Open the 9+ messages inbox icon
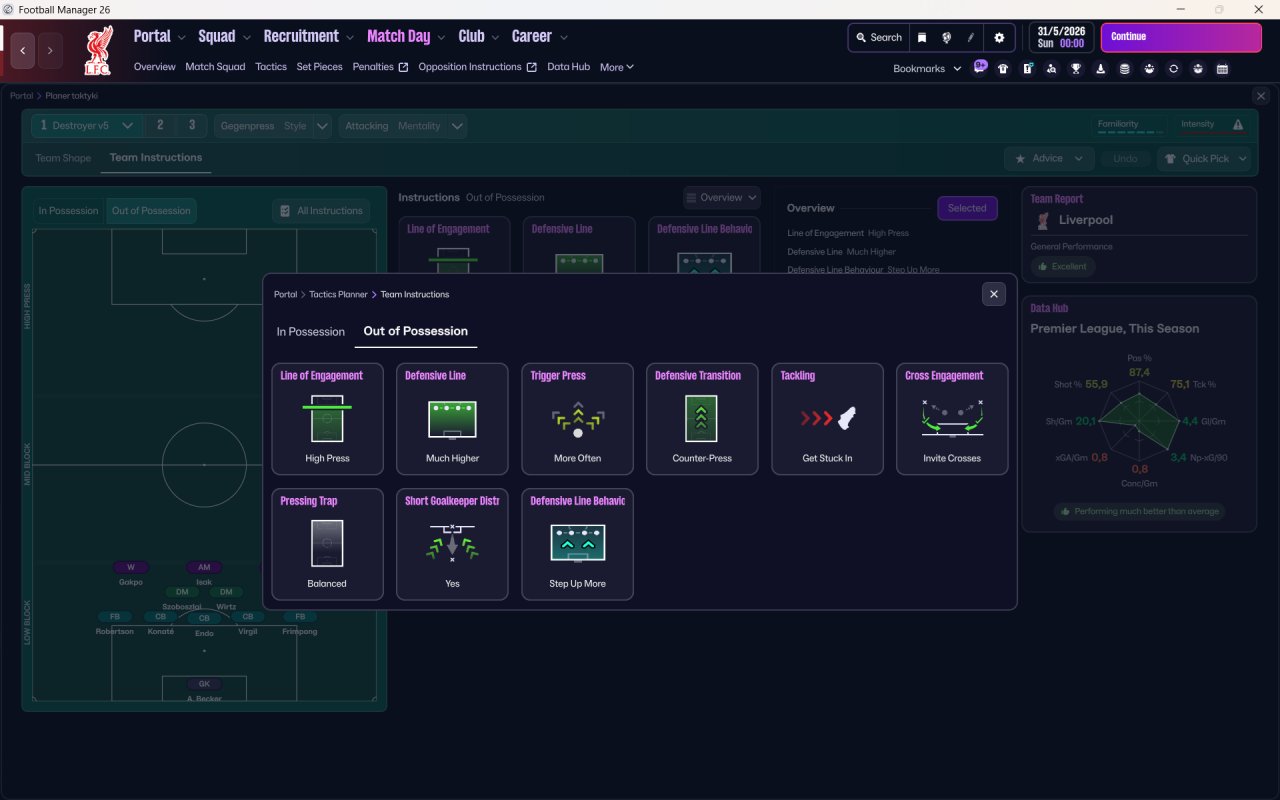 [x=980, y=67]
